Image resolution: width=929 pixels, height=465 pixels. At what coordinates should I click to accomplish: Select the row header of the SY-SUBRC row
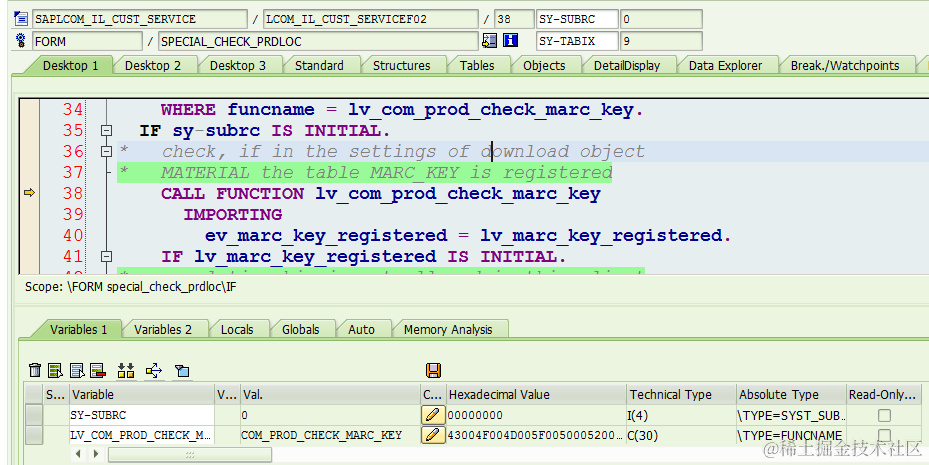pos(34,415)
